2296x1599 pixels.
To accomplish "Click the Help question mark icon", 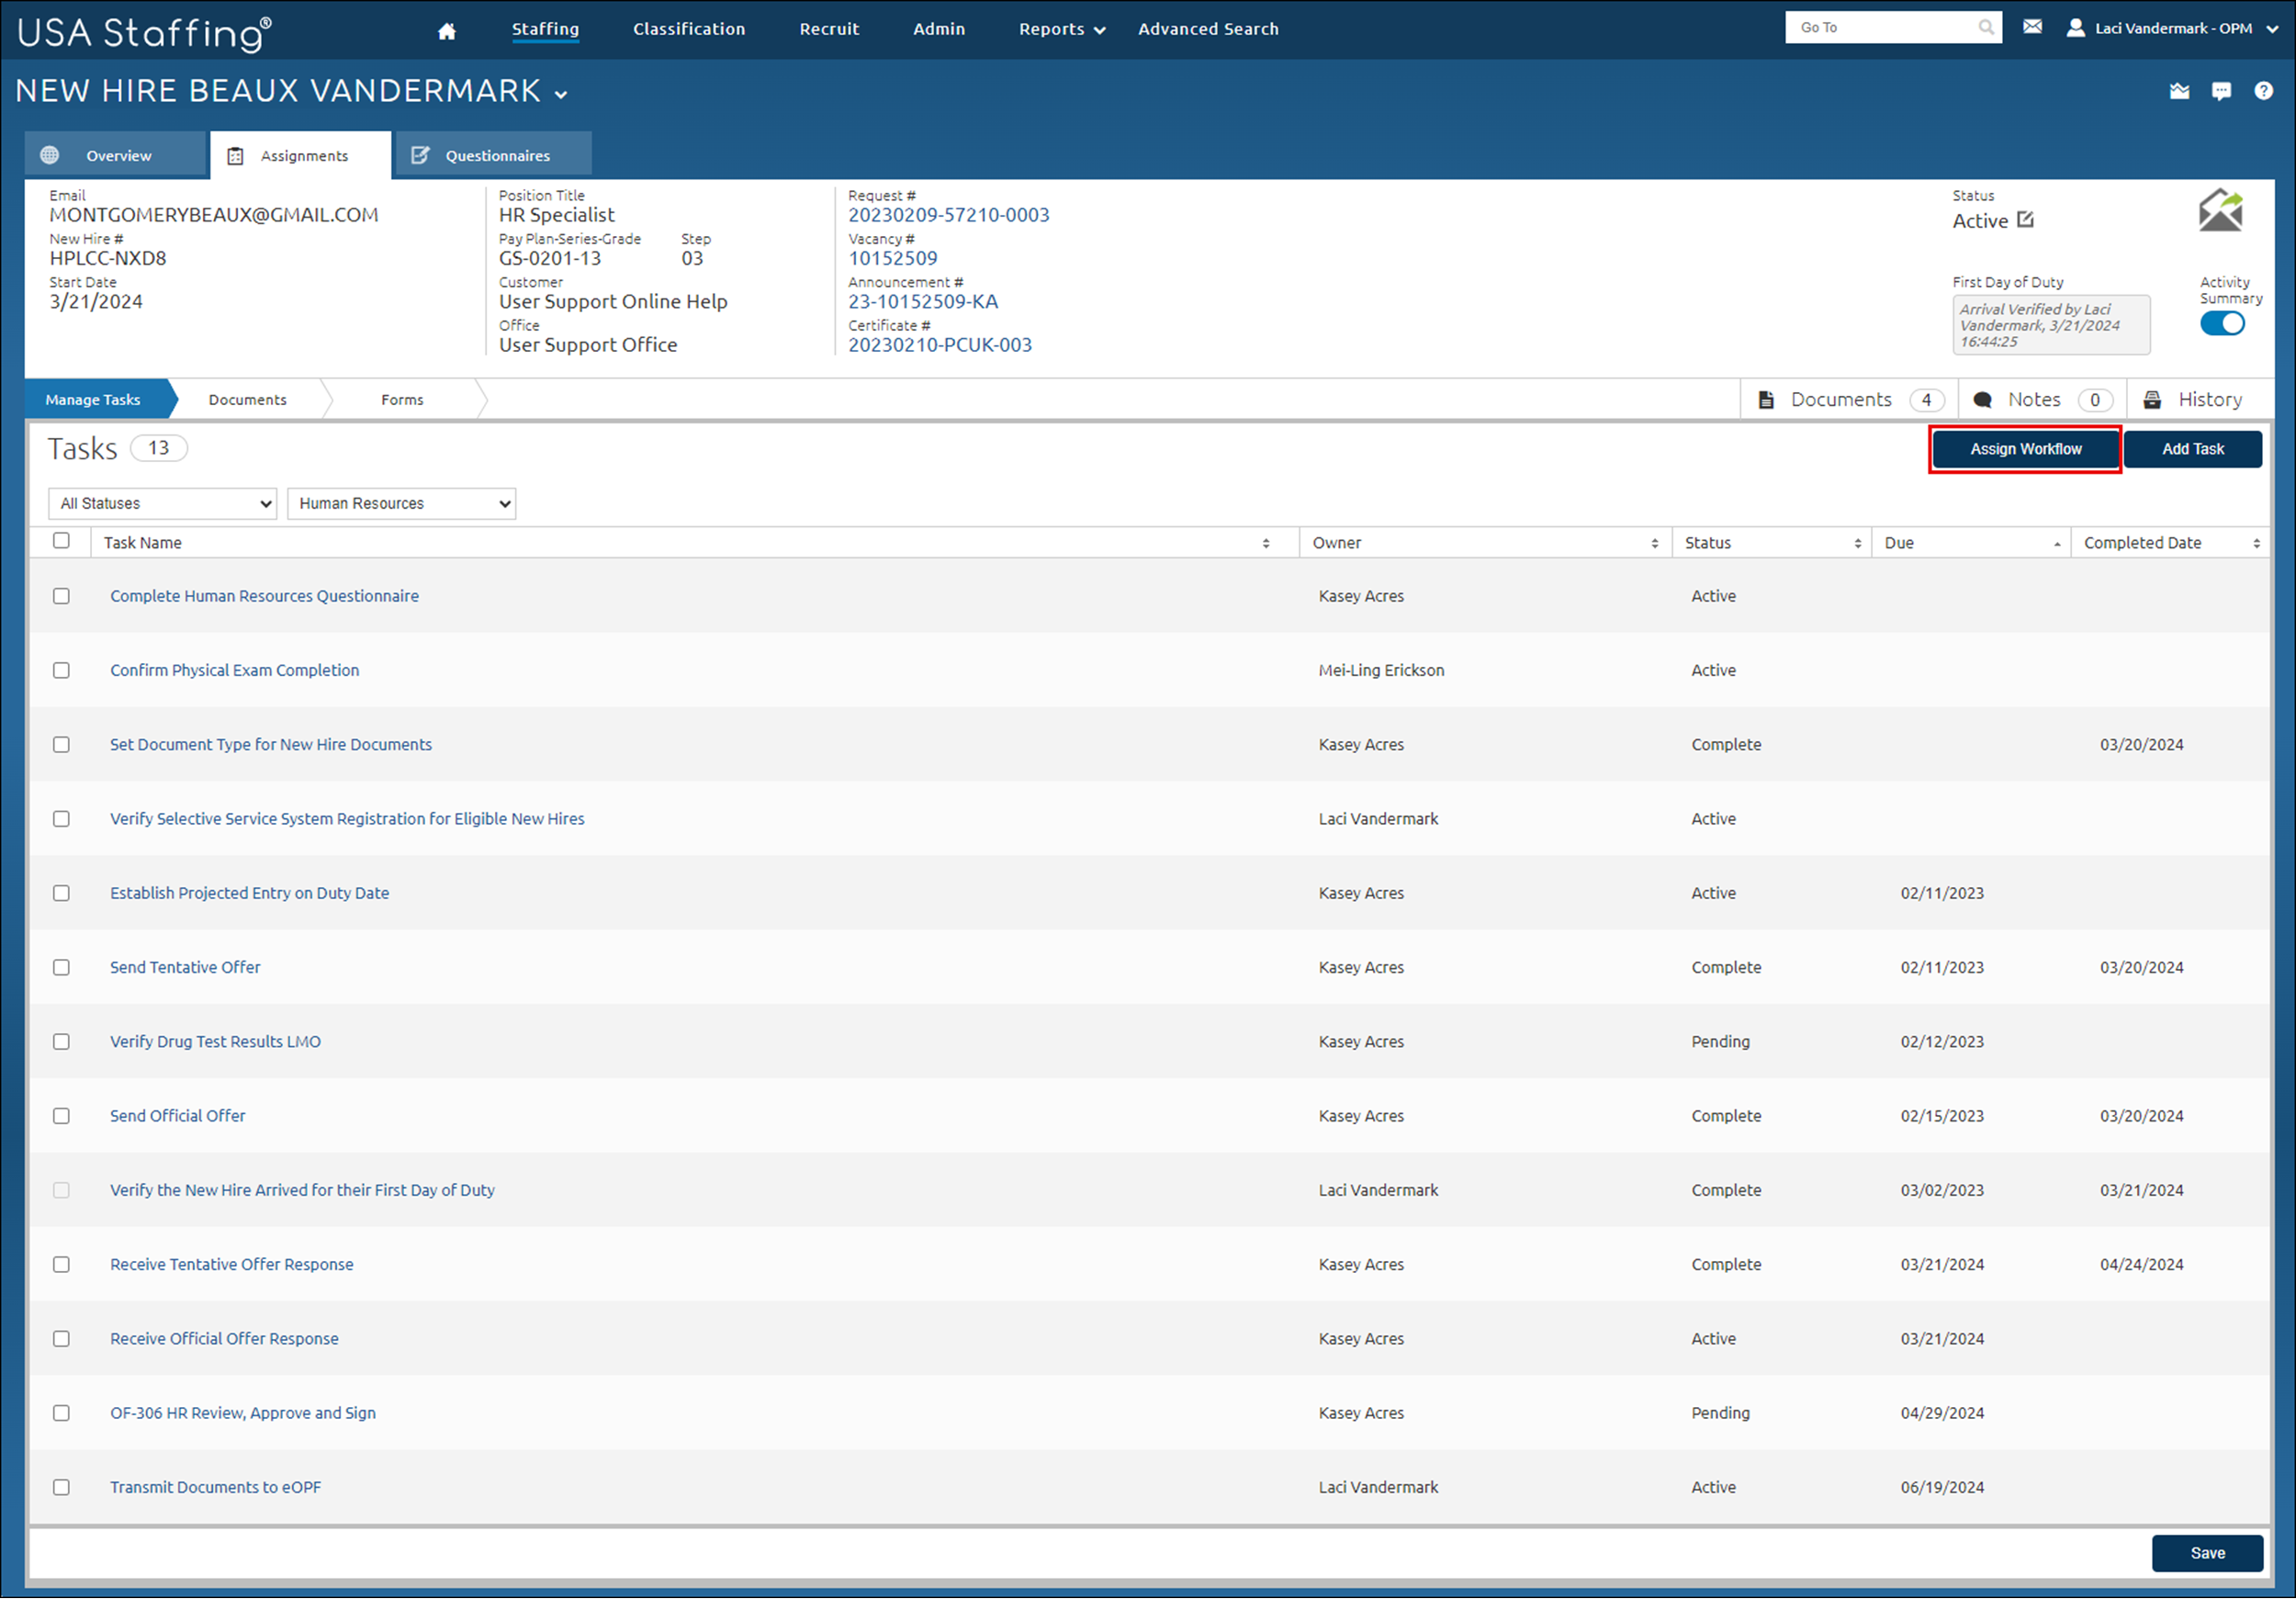I will pyautogui.click(x=2263, y=90).
